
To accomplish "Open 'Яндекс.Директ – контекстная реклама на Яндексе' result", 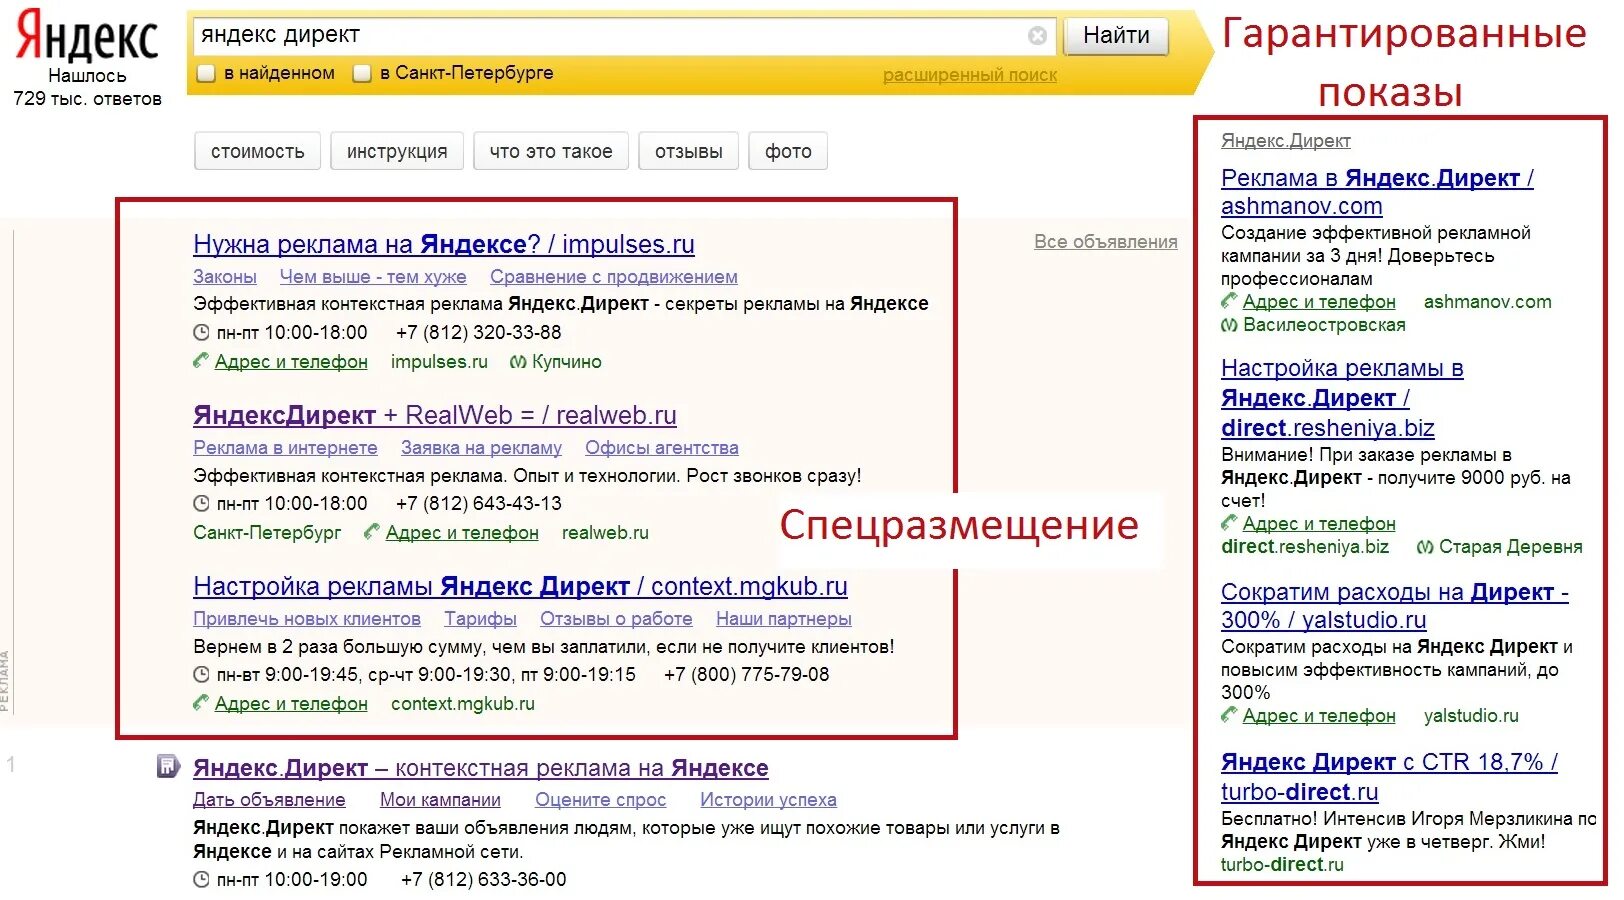I will [481, 768].
